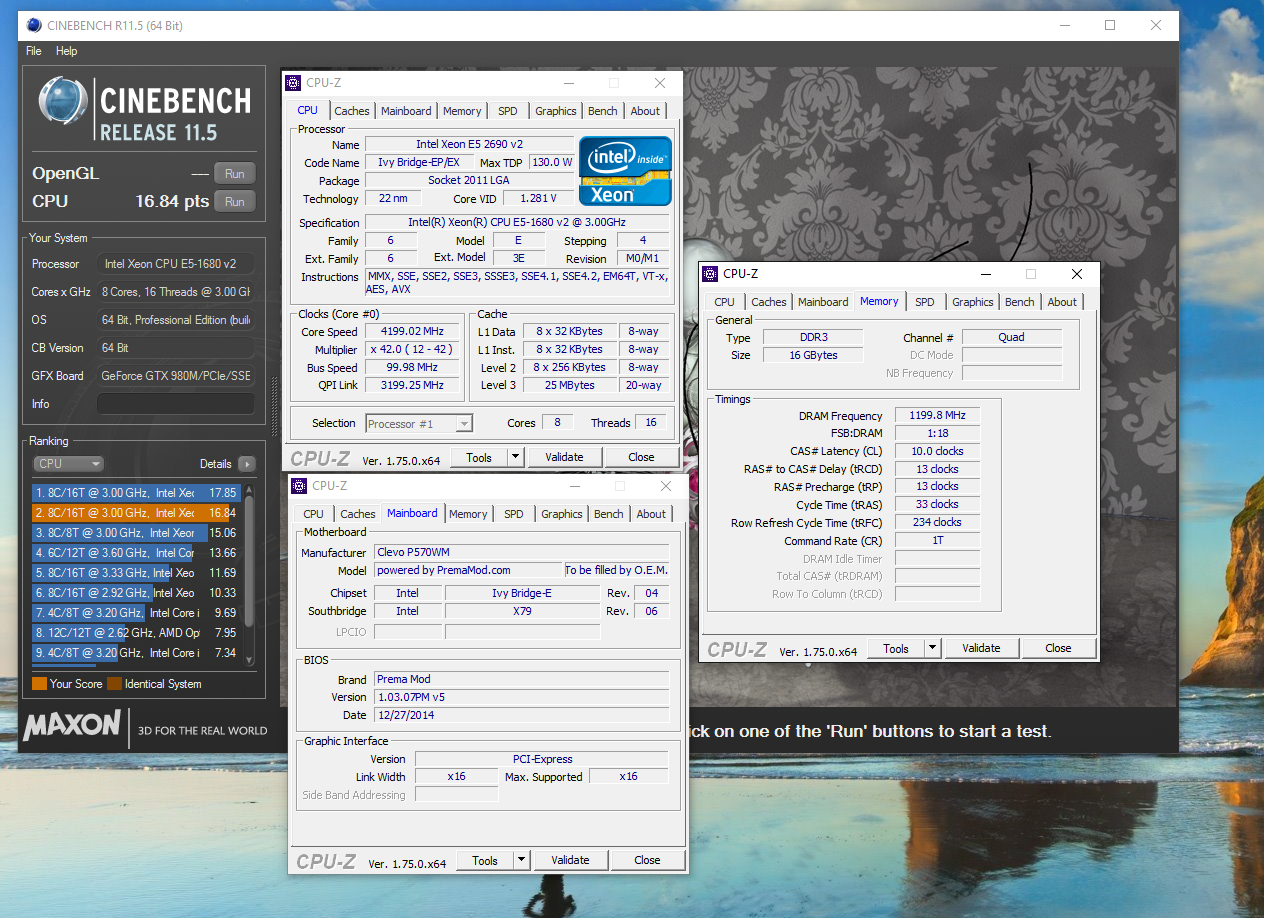Select ranking row 3 scoring 15.06
Viewport: 1264px width, 918px height.
(135, 533)
